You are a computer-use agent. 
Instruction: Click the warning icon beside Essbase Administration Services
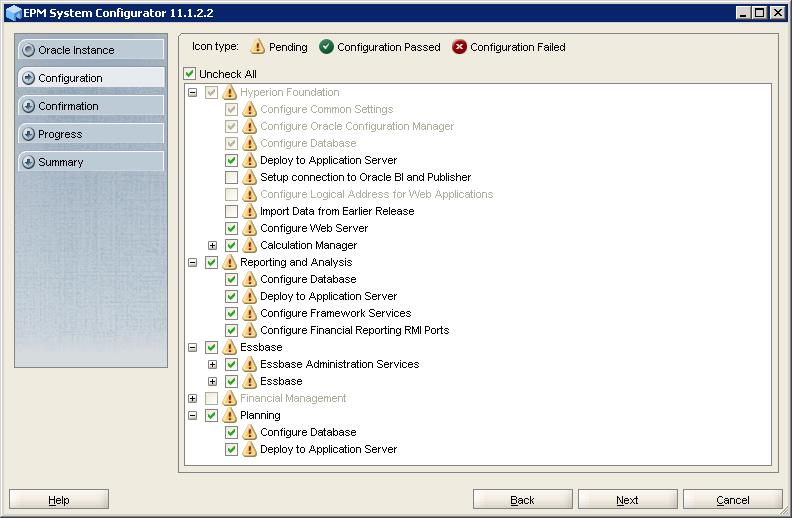(250, 364)
